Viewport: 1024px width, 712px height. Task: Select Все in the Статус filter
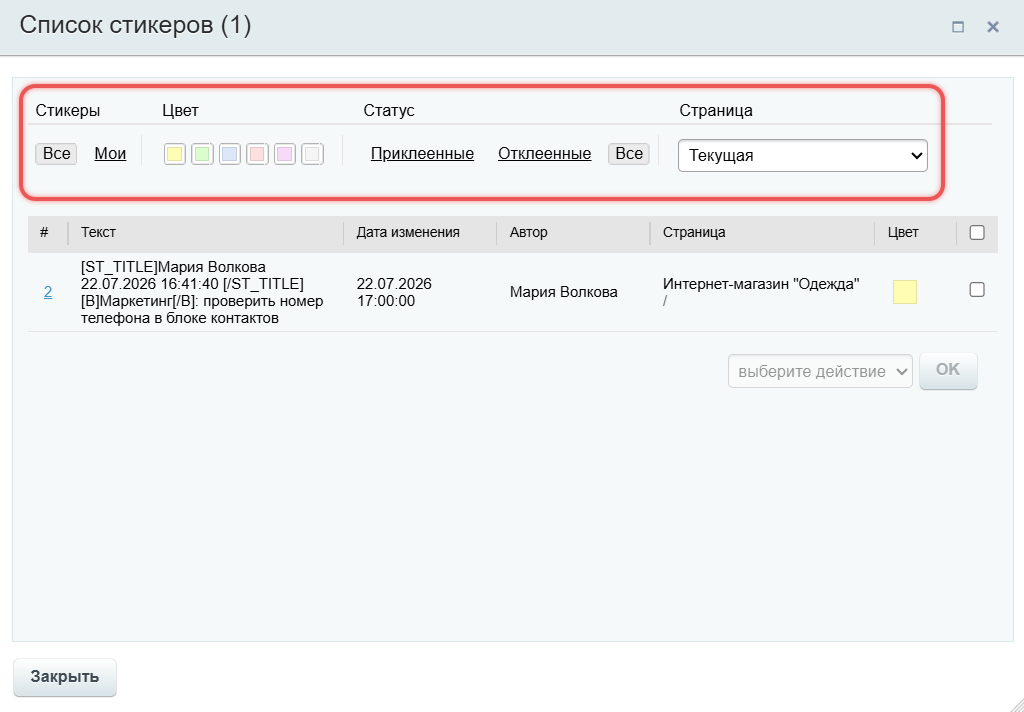pyautogui.click(x=629, y=154)
